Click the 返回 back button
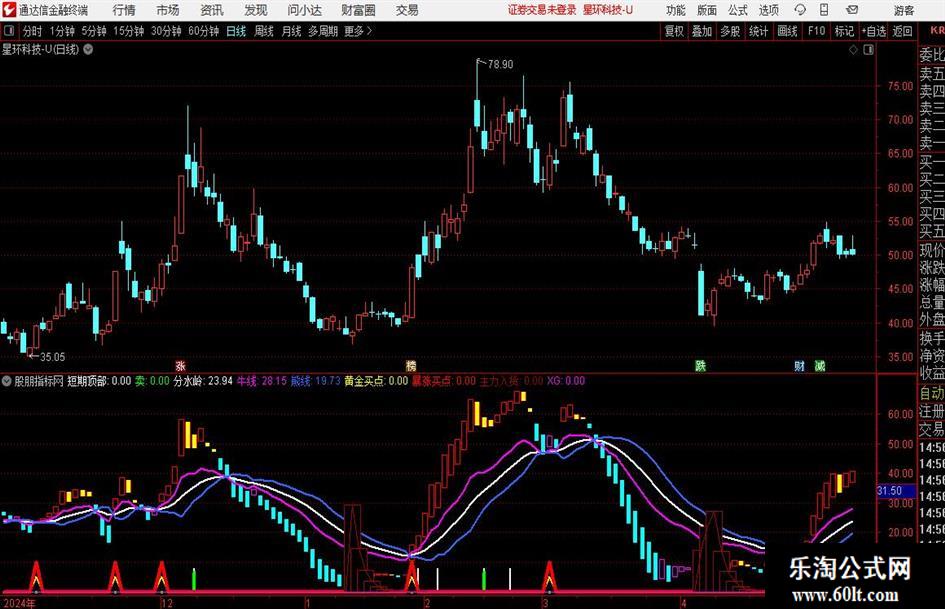 click(x=902, y=31)
